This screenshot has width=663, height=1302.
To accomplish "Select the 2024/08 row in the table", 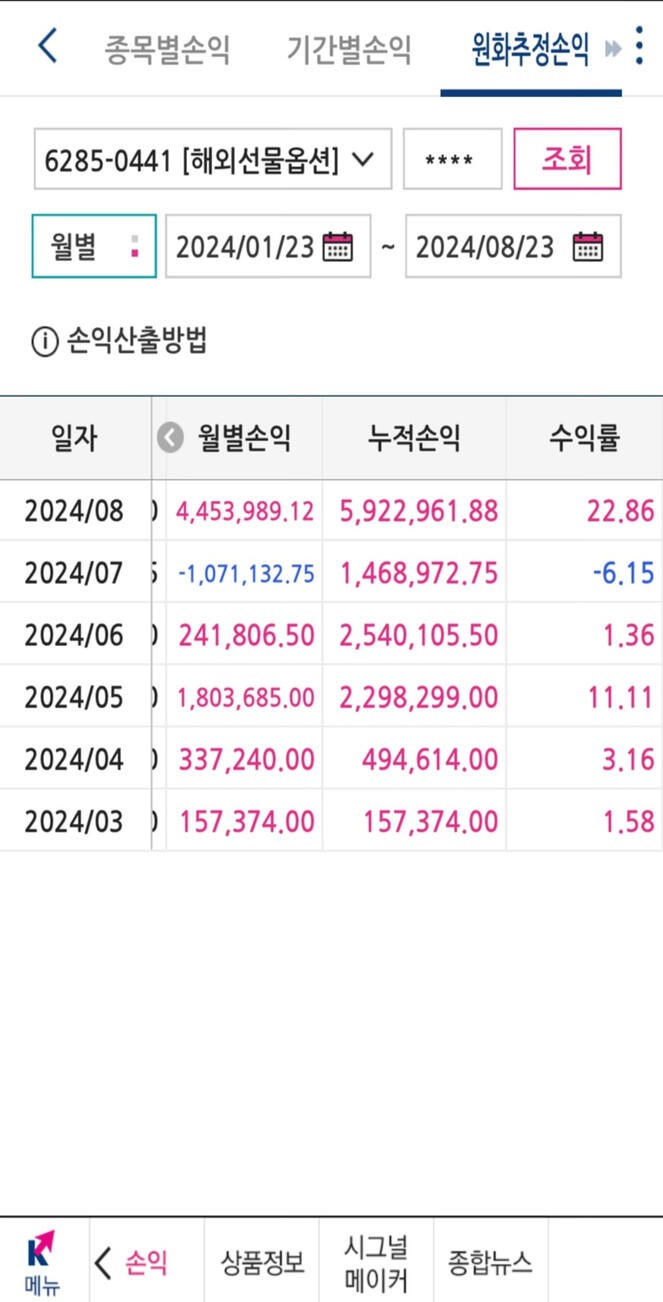I will tap(330, 511).
